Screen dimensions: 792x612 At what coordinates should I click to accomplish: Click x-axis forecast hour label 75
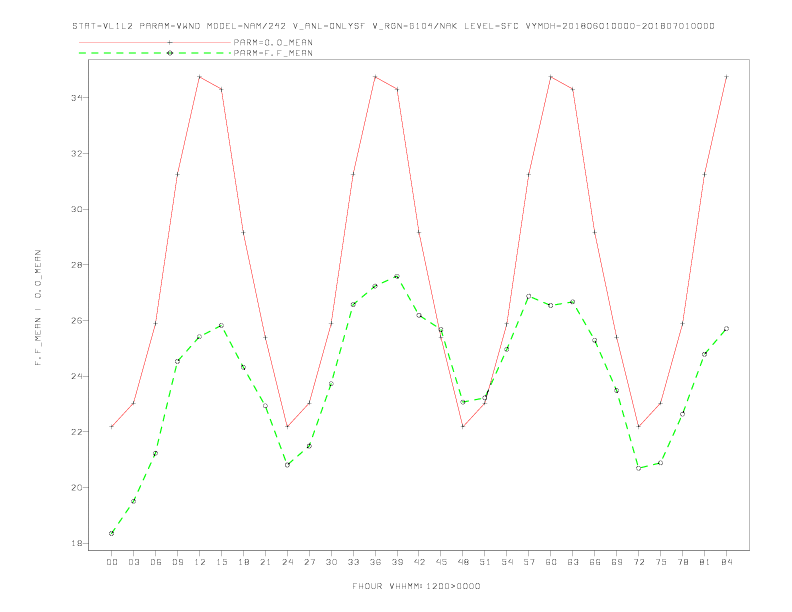(661, 562)
